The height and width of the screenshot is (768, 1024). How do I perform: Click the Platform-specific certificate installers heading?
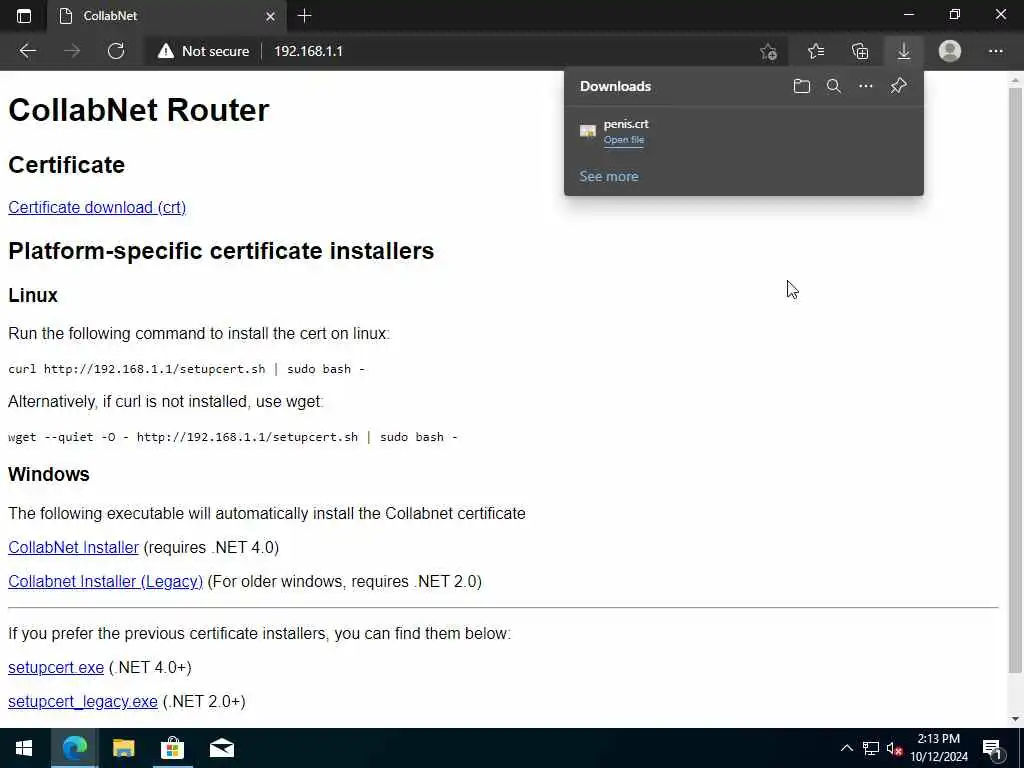221,251
